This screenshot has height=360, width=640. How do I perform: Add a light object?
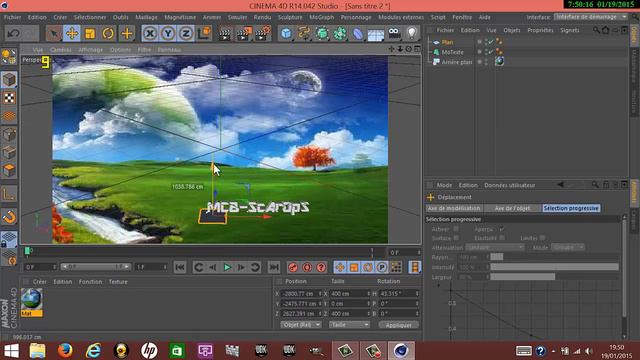click(x=412, y=33)
